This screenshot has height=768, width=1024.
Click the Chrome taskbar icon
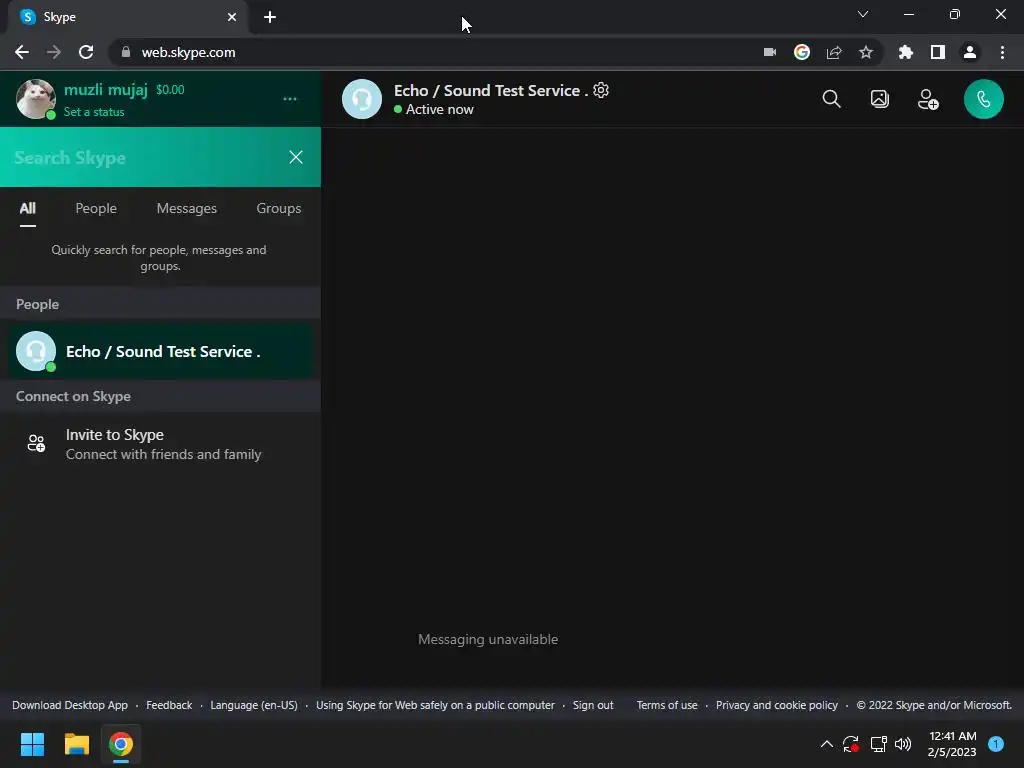click(x=121, y=744)
